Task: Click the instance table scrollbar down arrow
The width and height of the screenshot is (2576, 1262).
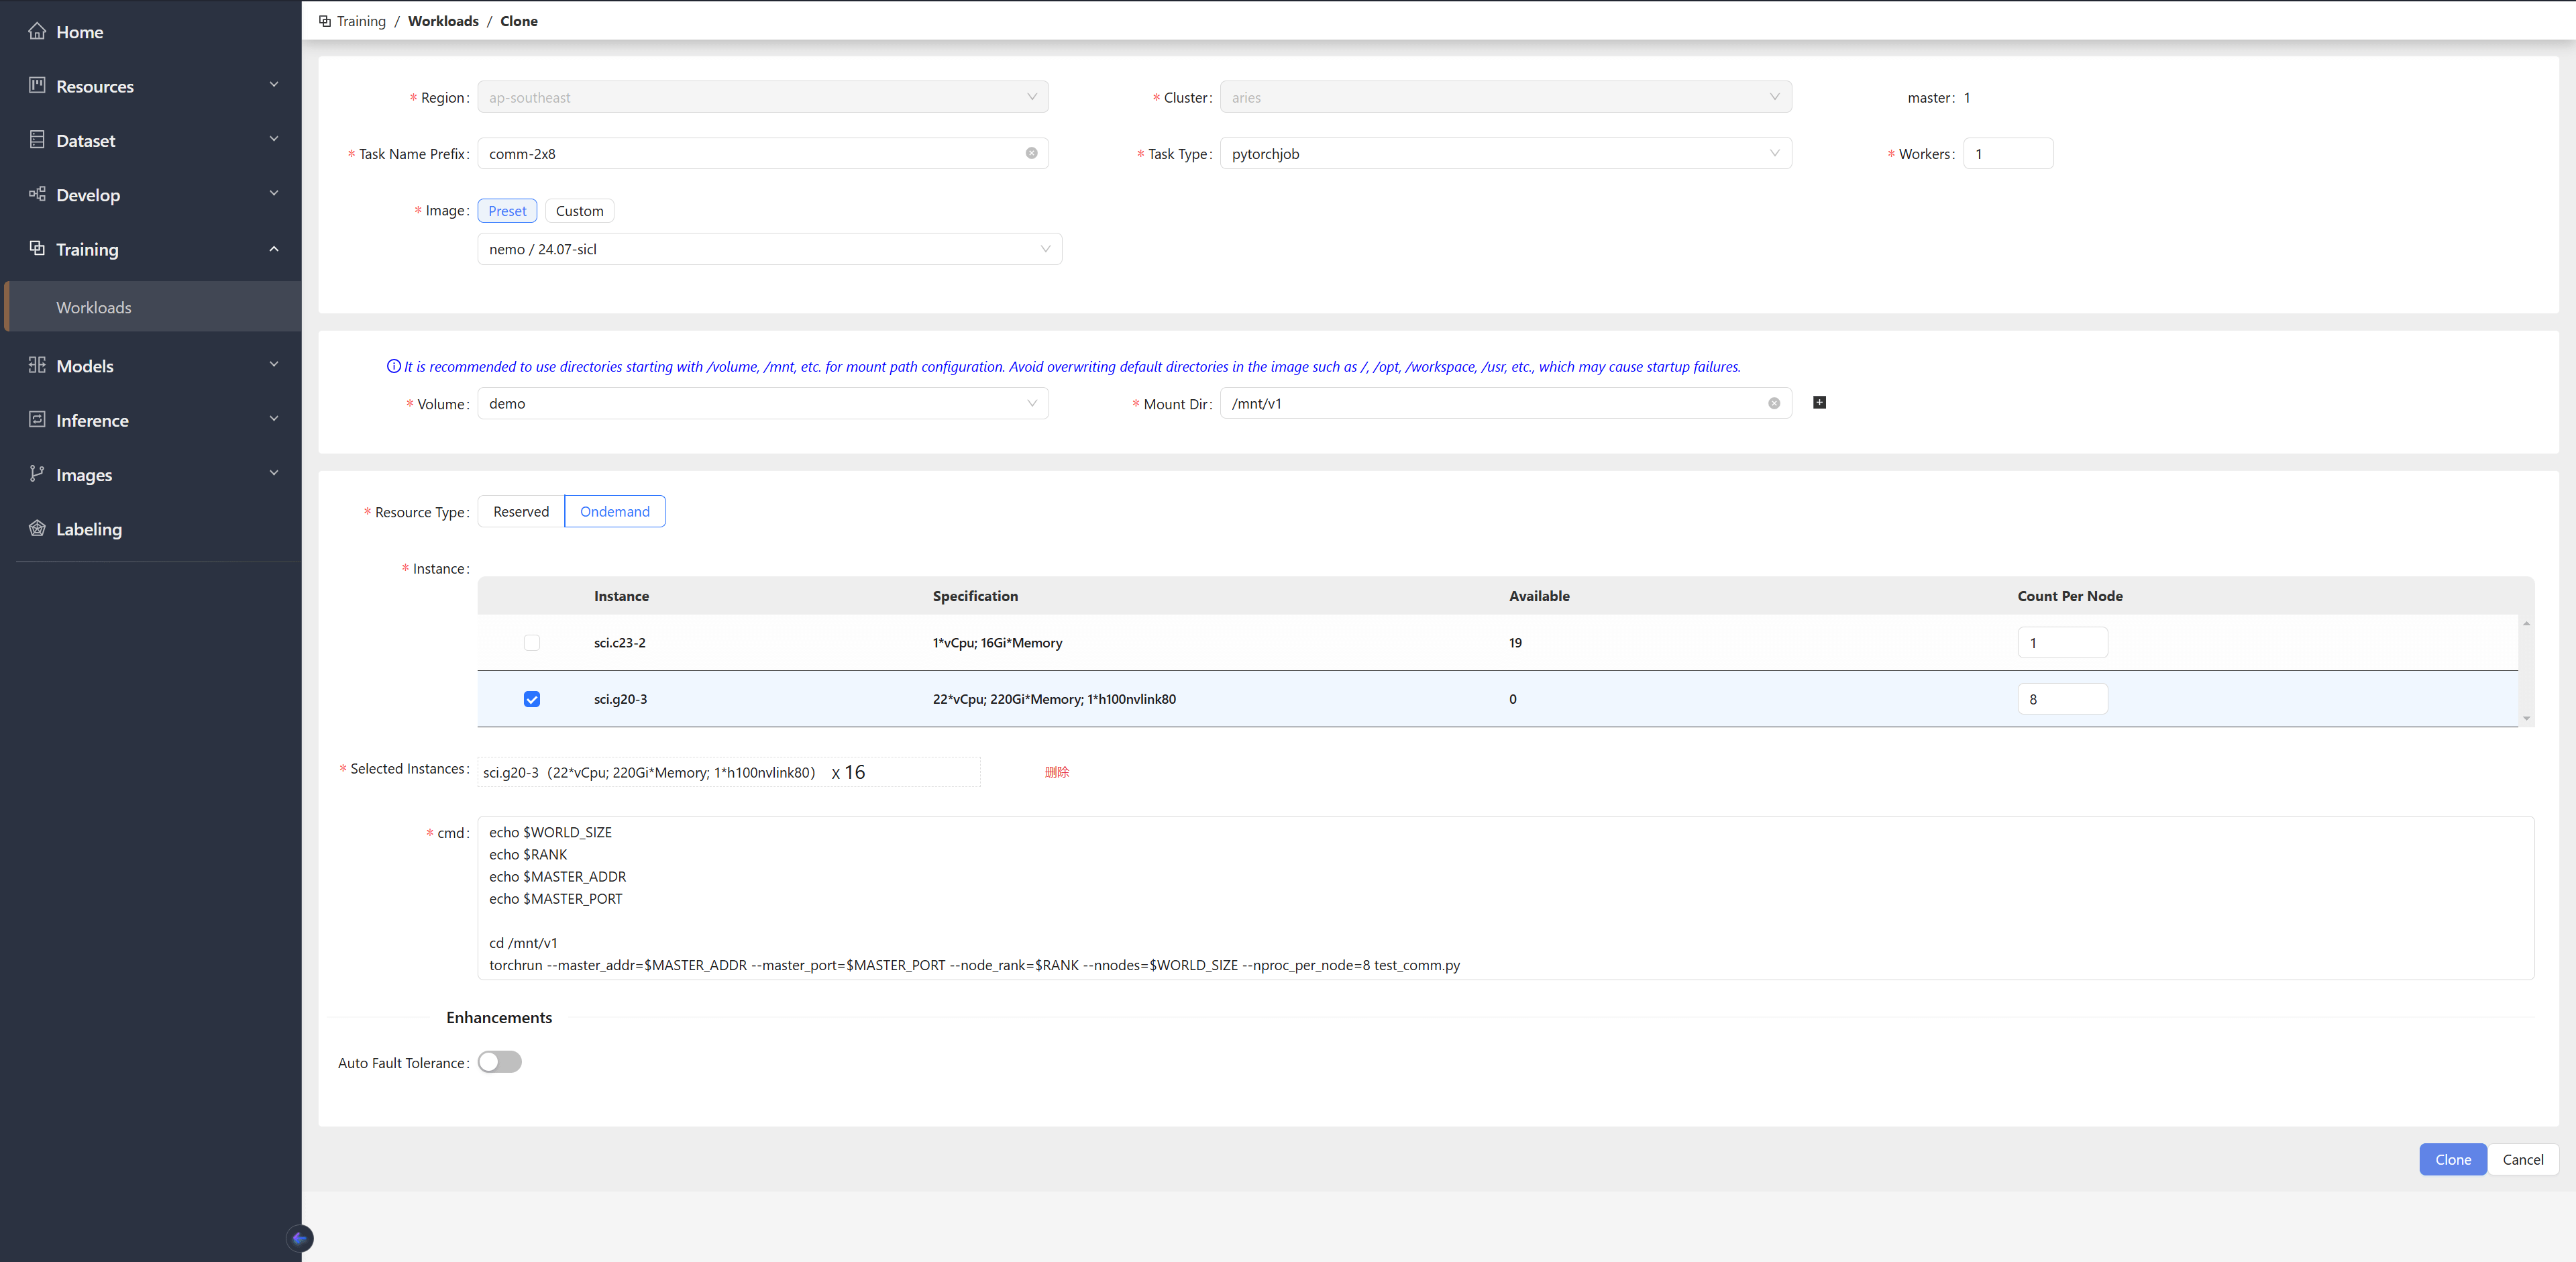Action: (2526, 718)
